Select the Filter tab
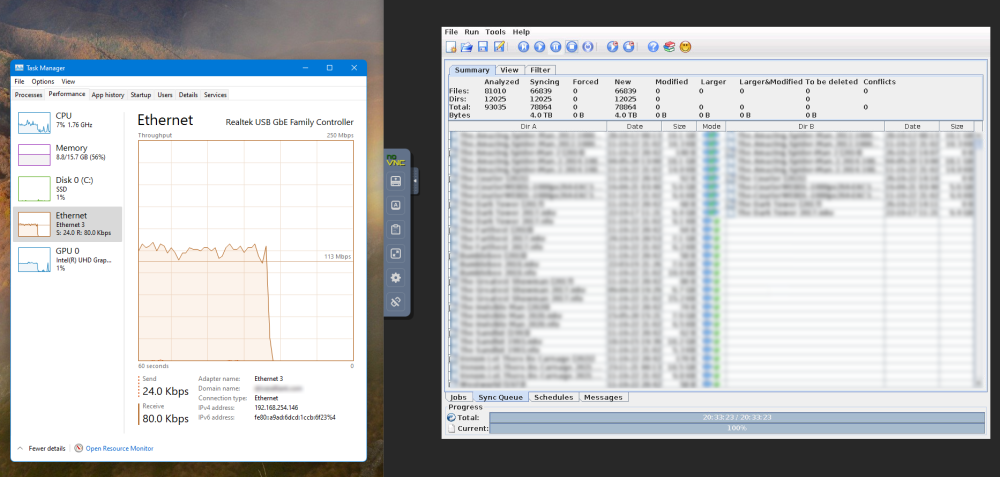Screen dimensions: 1000x477 pyautogui.click(x=540, y=70)
